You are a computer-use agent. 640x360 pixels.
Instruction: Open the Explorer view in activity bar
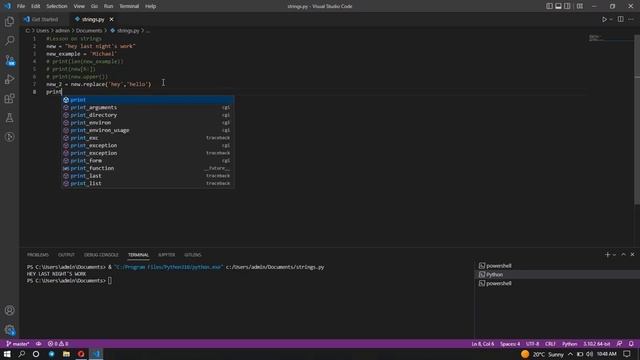[9, 22]
